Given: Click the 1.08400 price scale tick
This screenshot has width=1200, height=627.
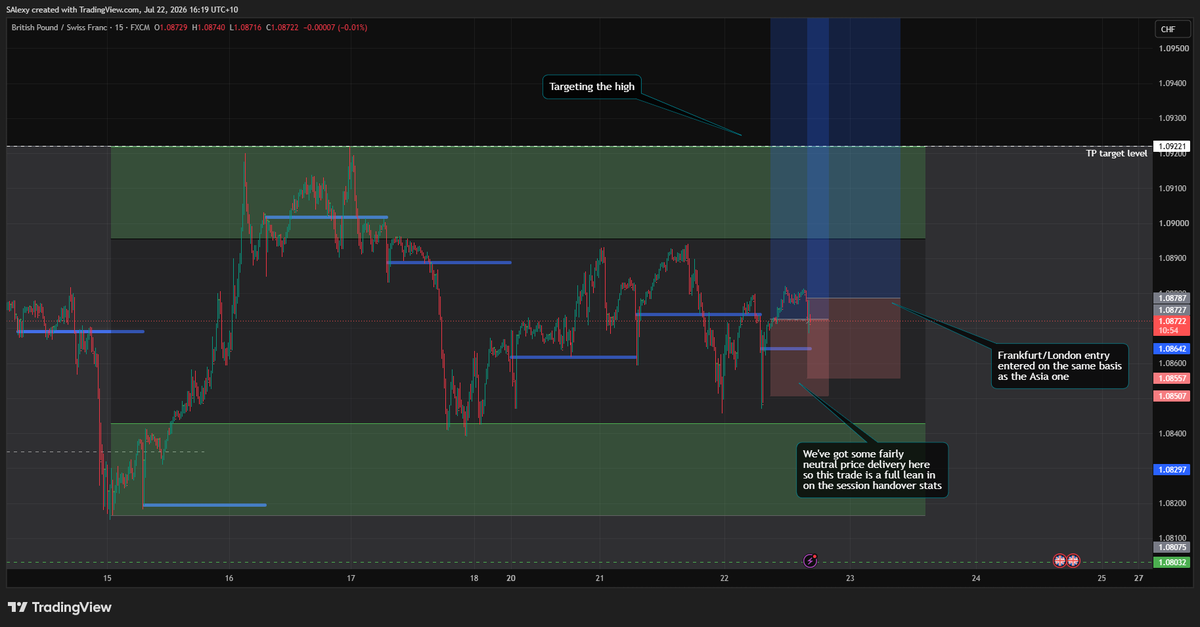Looking at the screenshot, I should 1172,433.
